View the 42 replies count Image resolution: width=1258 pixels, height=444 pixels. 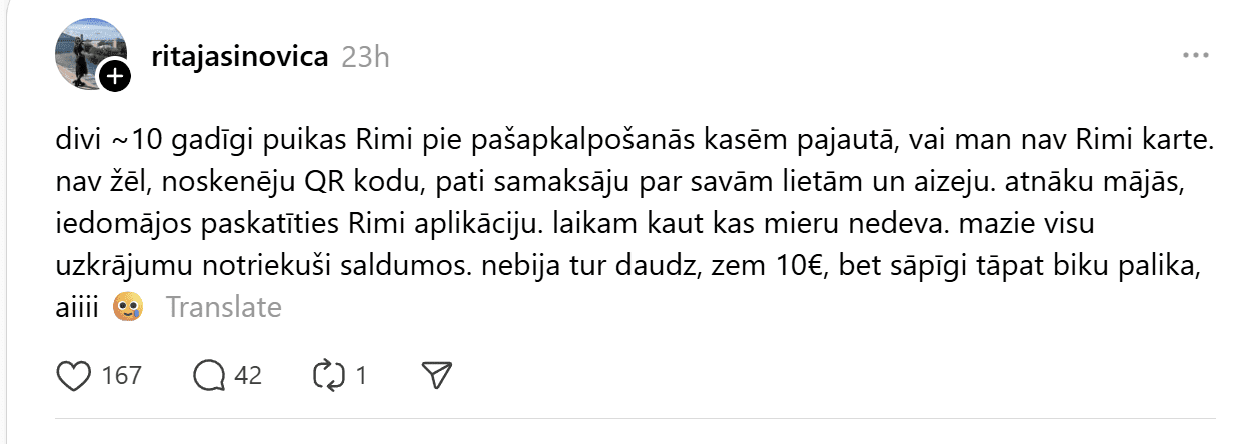(x=247, y=376)
